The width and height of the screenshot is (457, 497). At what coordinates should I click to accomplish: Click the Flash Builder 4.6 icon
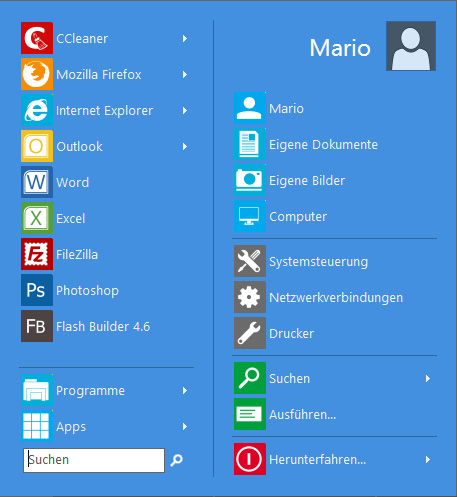coord(37,326)
